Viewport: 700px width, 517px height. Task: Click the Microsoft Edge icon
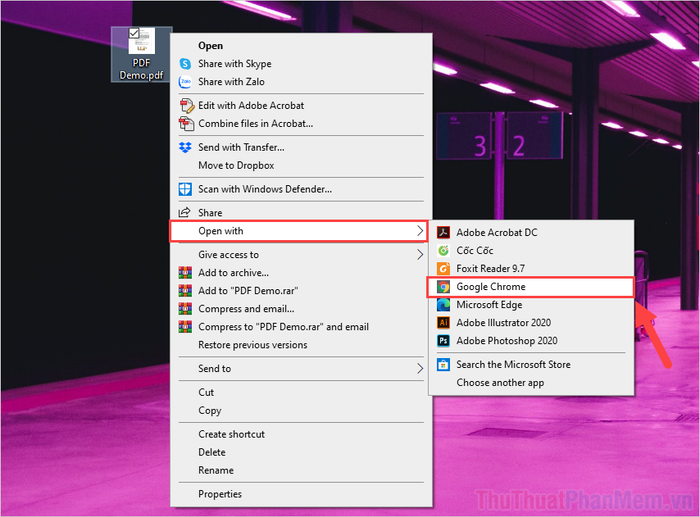443,305
